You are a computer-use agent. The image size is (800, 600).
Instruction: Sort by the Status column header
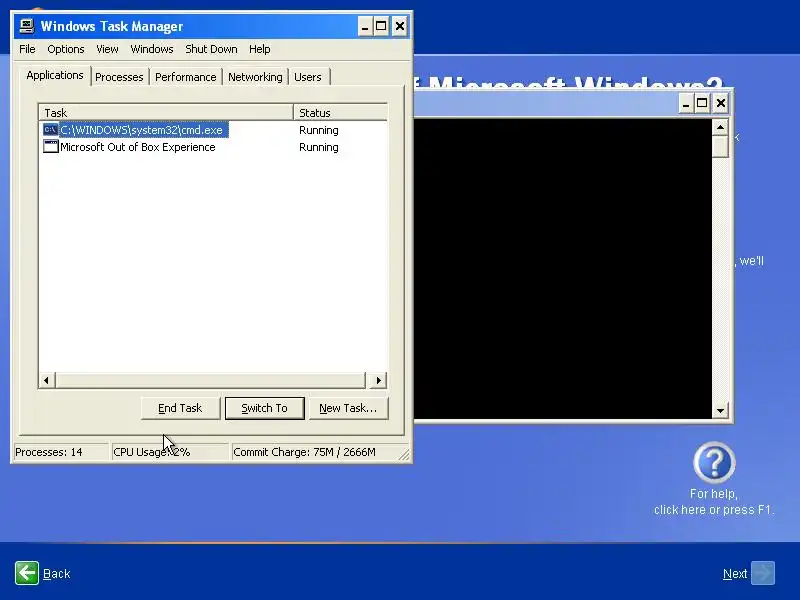coord(340,112)
